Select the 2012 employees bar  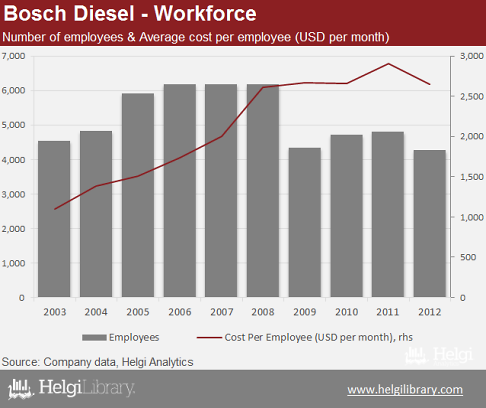point(430,224)
